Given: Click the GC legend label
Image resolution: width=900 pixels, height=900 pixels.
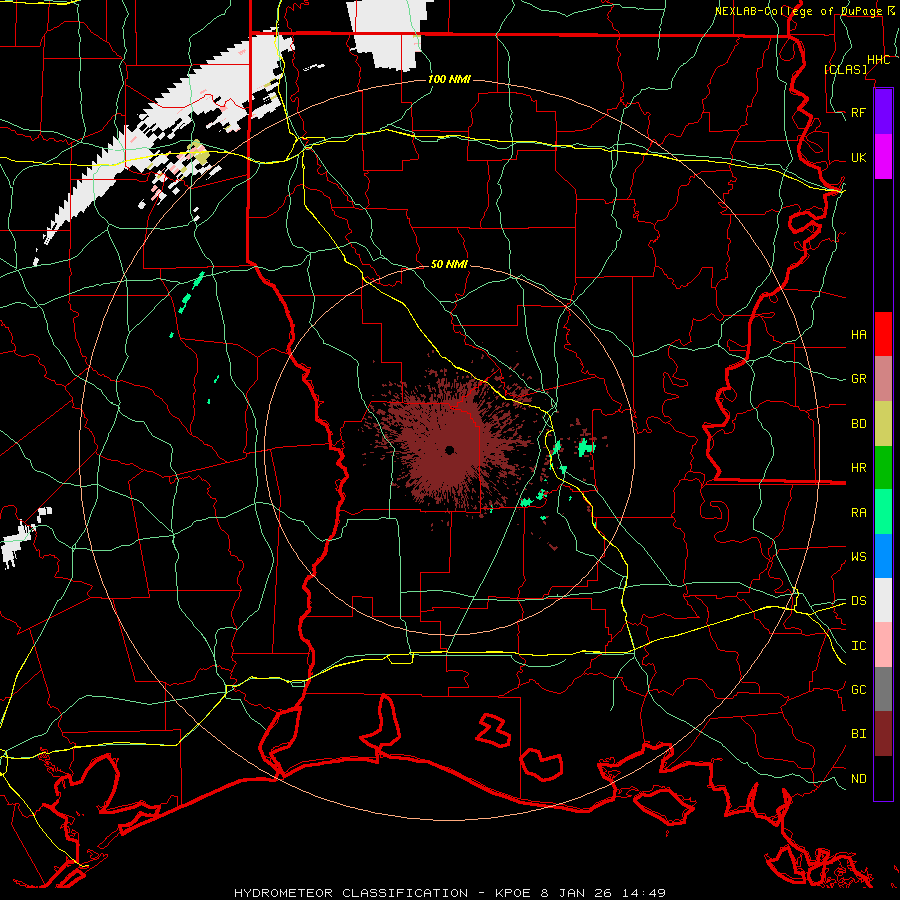Looking at the screenshot, I should click(858, 689).
